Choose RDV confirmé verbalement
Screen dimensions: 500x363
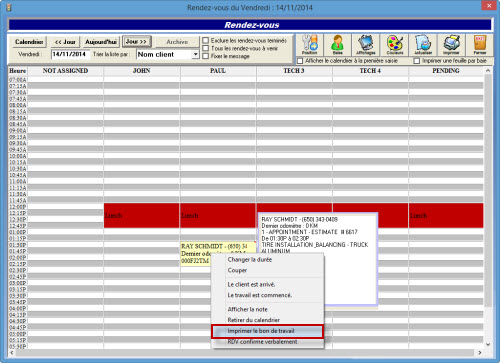pyautogui.click(x=262, y=342)
